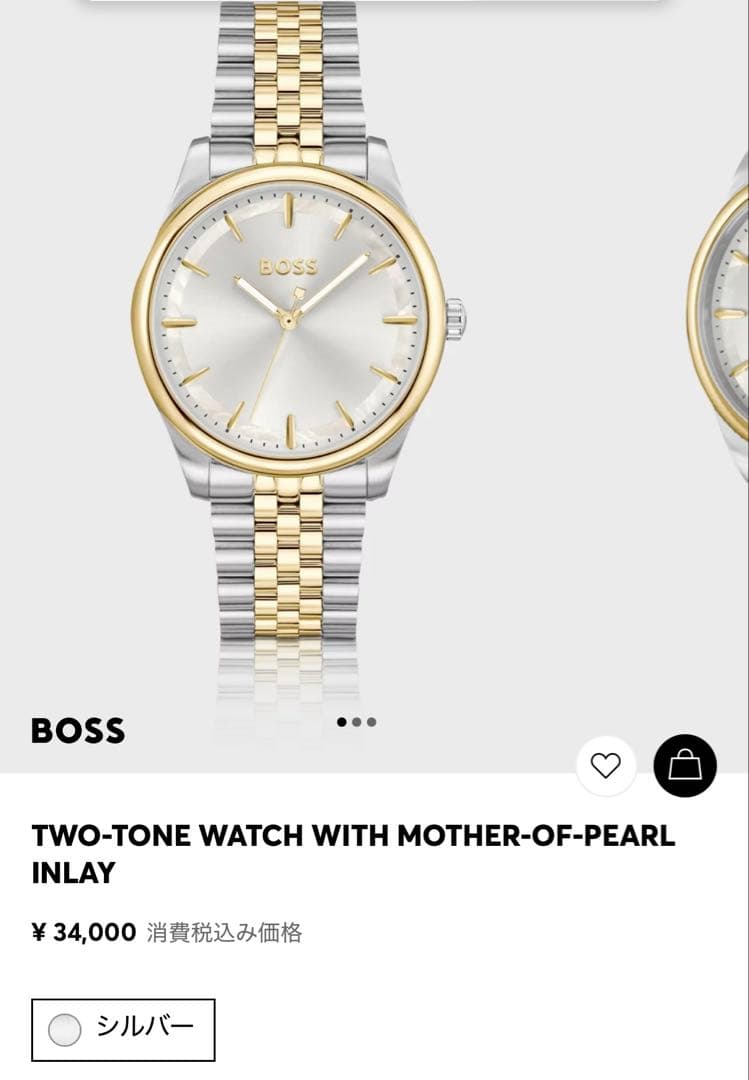Tap the black shopping bag icon

[x=685, y=766]
